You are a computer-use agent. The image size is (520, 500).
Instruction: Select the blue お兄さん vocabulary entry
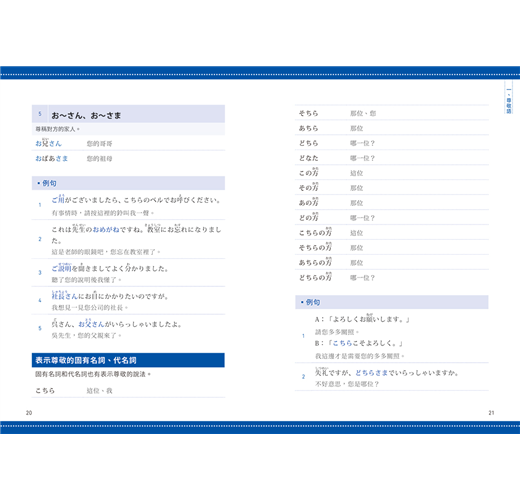pos(49,143)
